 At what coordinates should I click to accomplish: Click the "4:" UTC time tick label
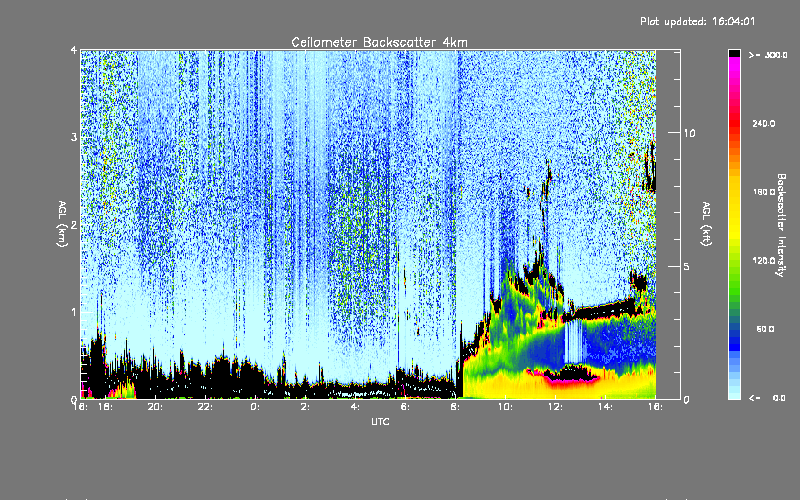tap(355, 407)
